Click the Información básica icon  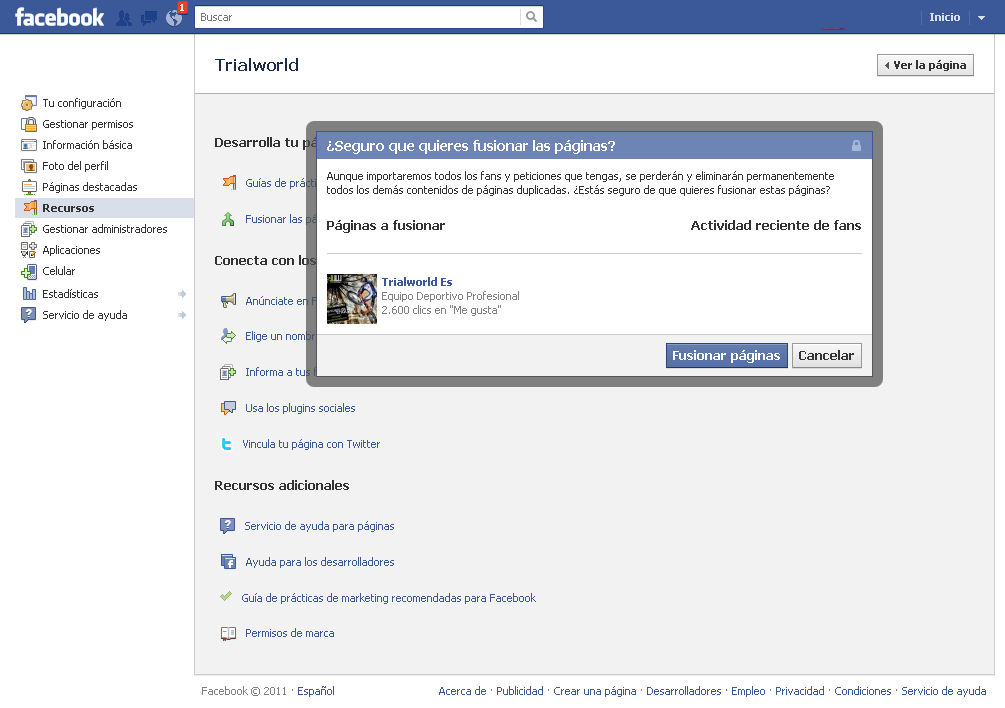click(29, 145)
